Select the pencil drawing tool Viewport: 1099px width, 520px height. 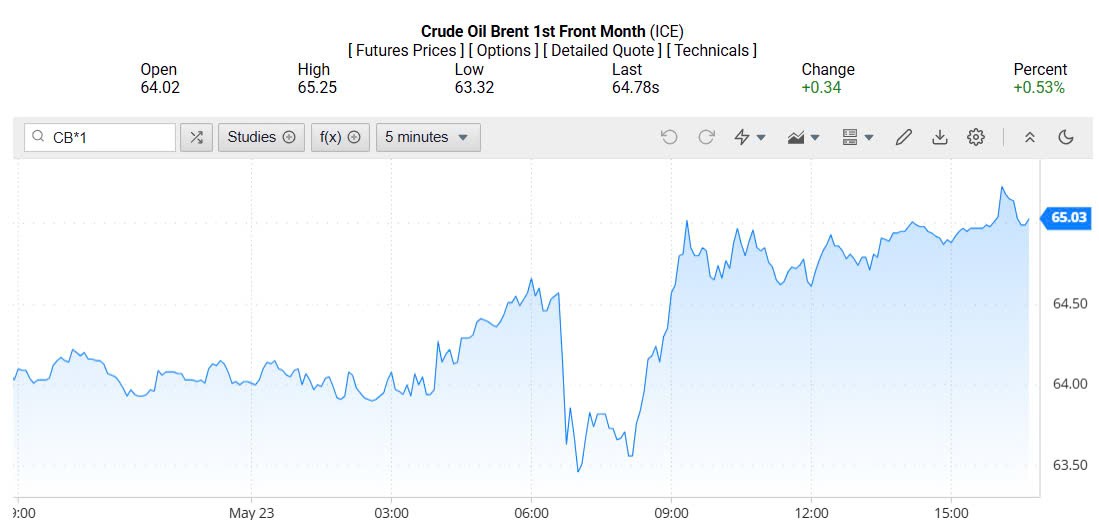click(903, 138)
